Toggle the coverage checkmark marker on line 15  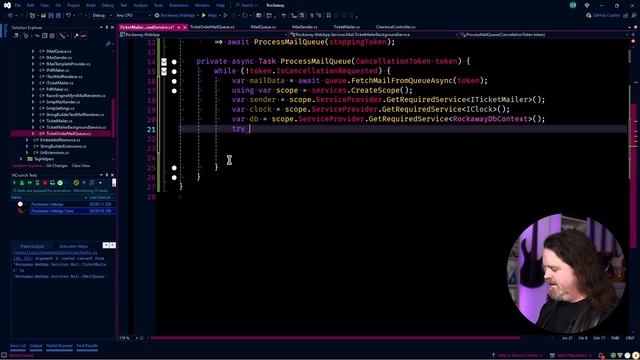164,71
